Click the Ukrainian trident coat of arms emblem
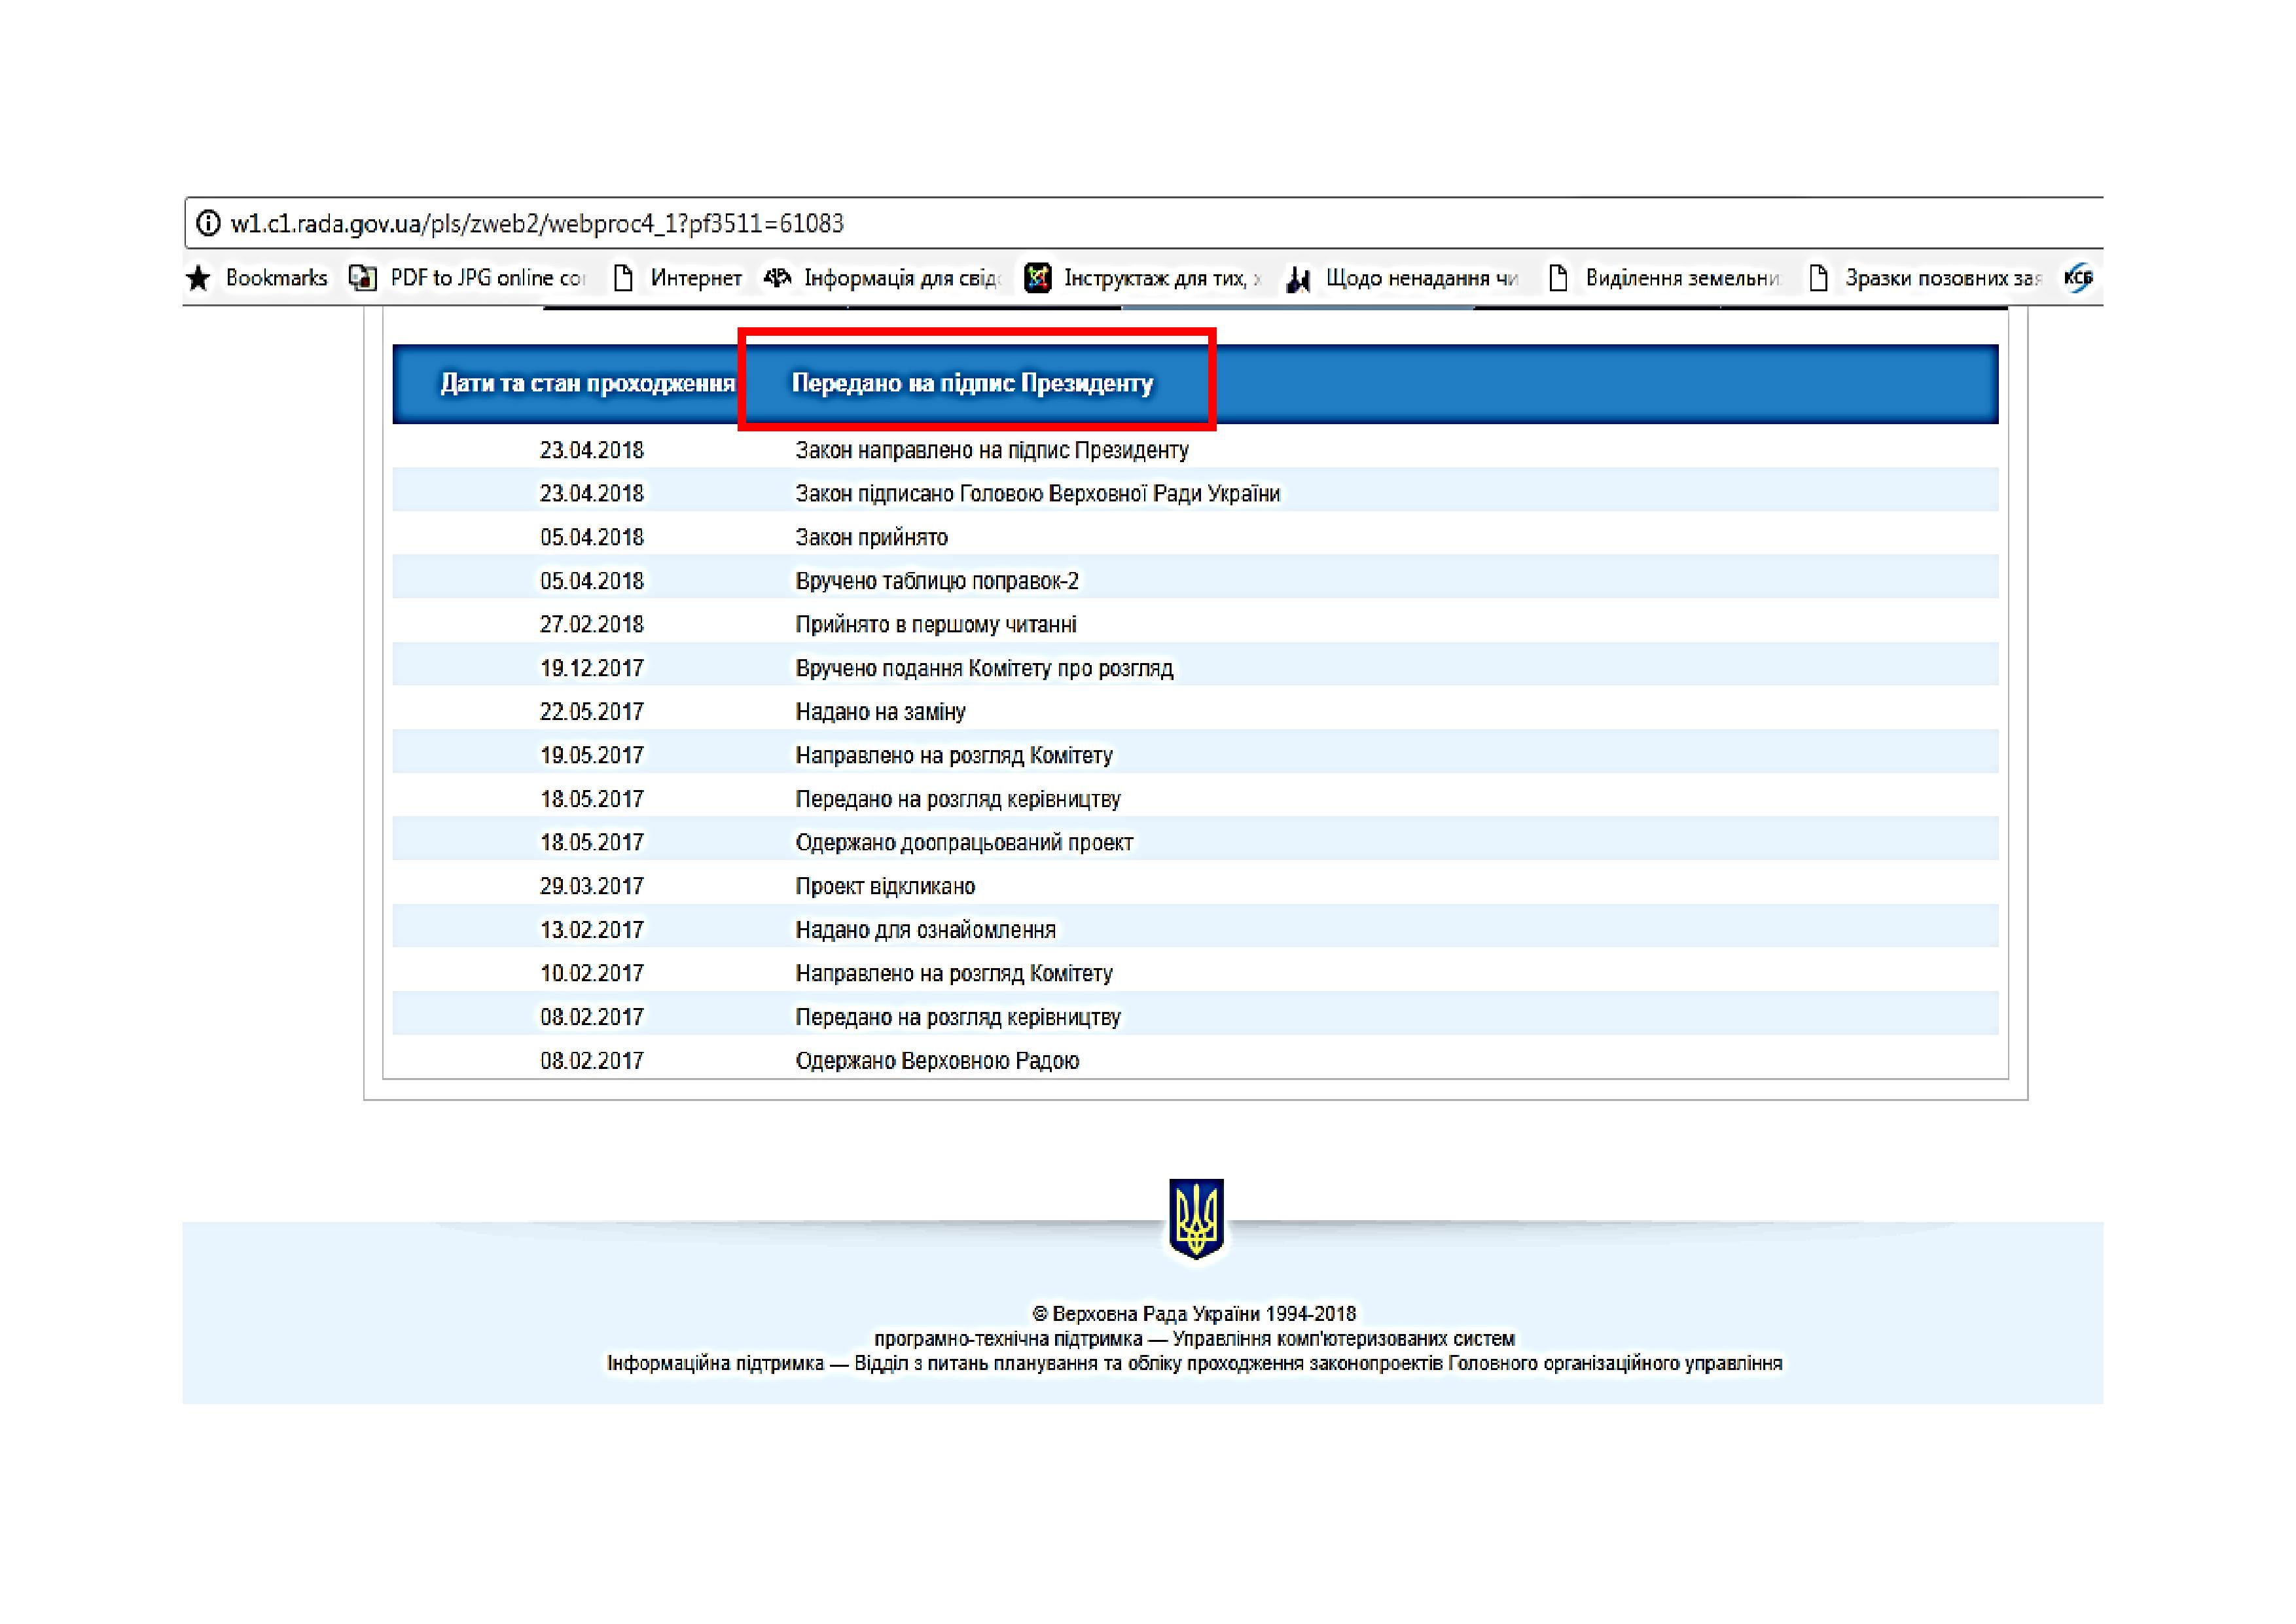The height and width of the screenshot is (1624, 2296). pyautogui.click(x=1196, y=1218)
